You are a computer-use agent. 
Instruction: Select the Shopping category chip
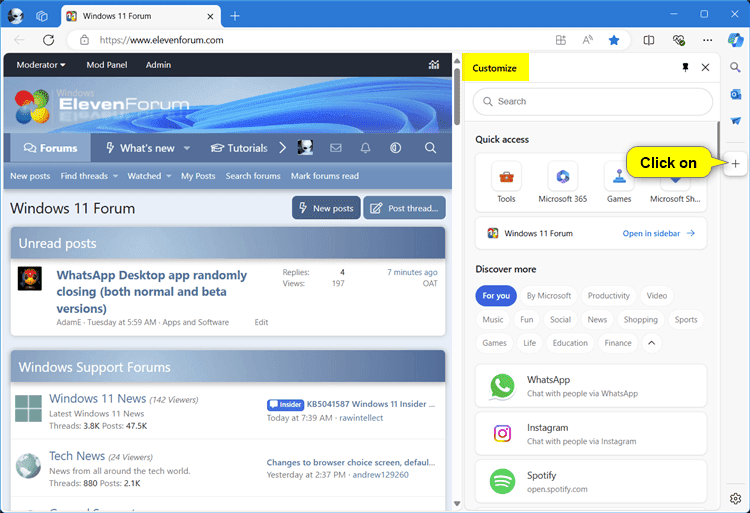640,319
